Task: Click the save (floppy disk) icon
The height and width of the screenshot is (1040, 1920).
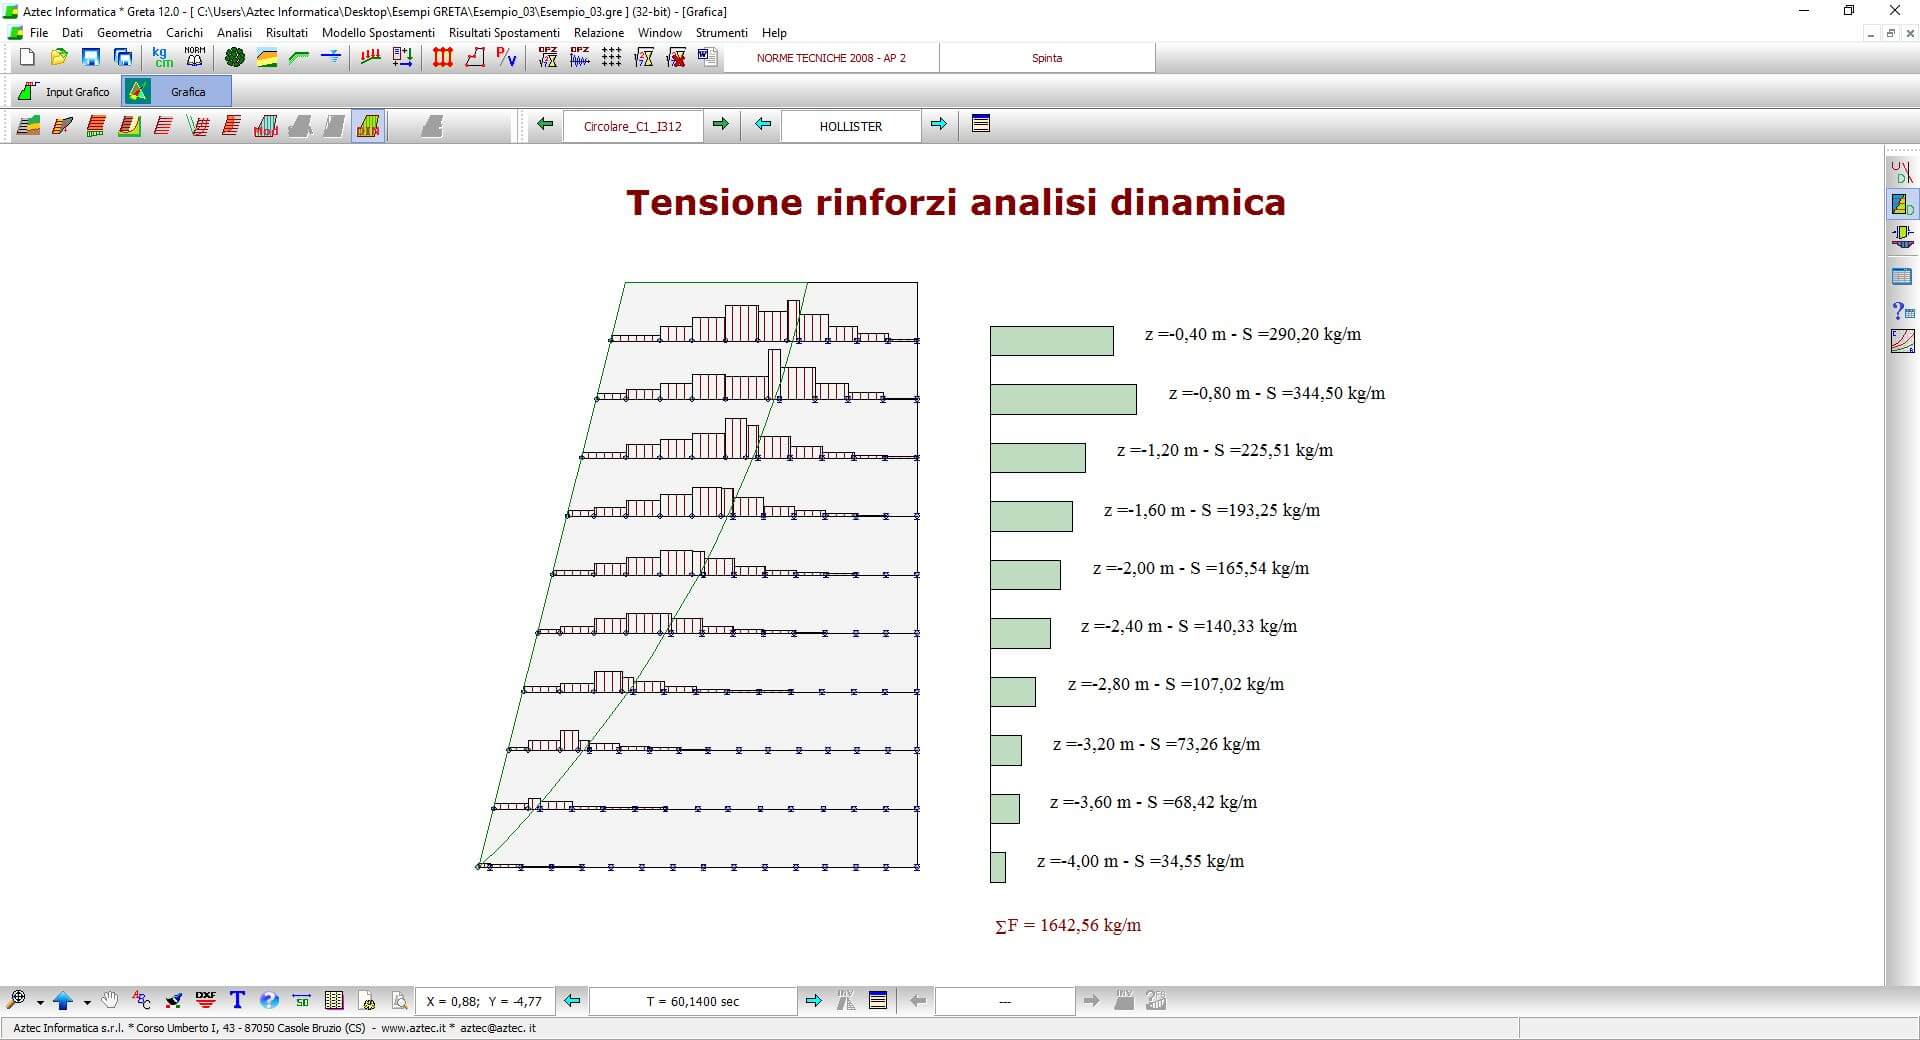Action: pos(91,58)
